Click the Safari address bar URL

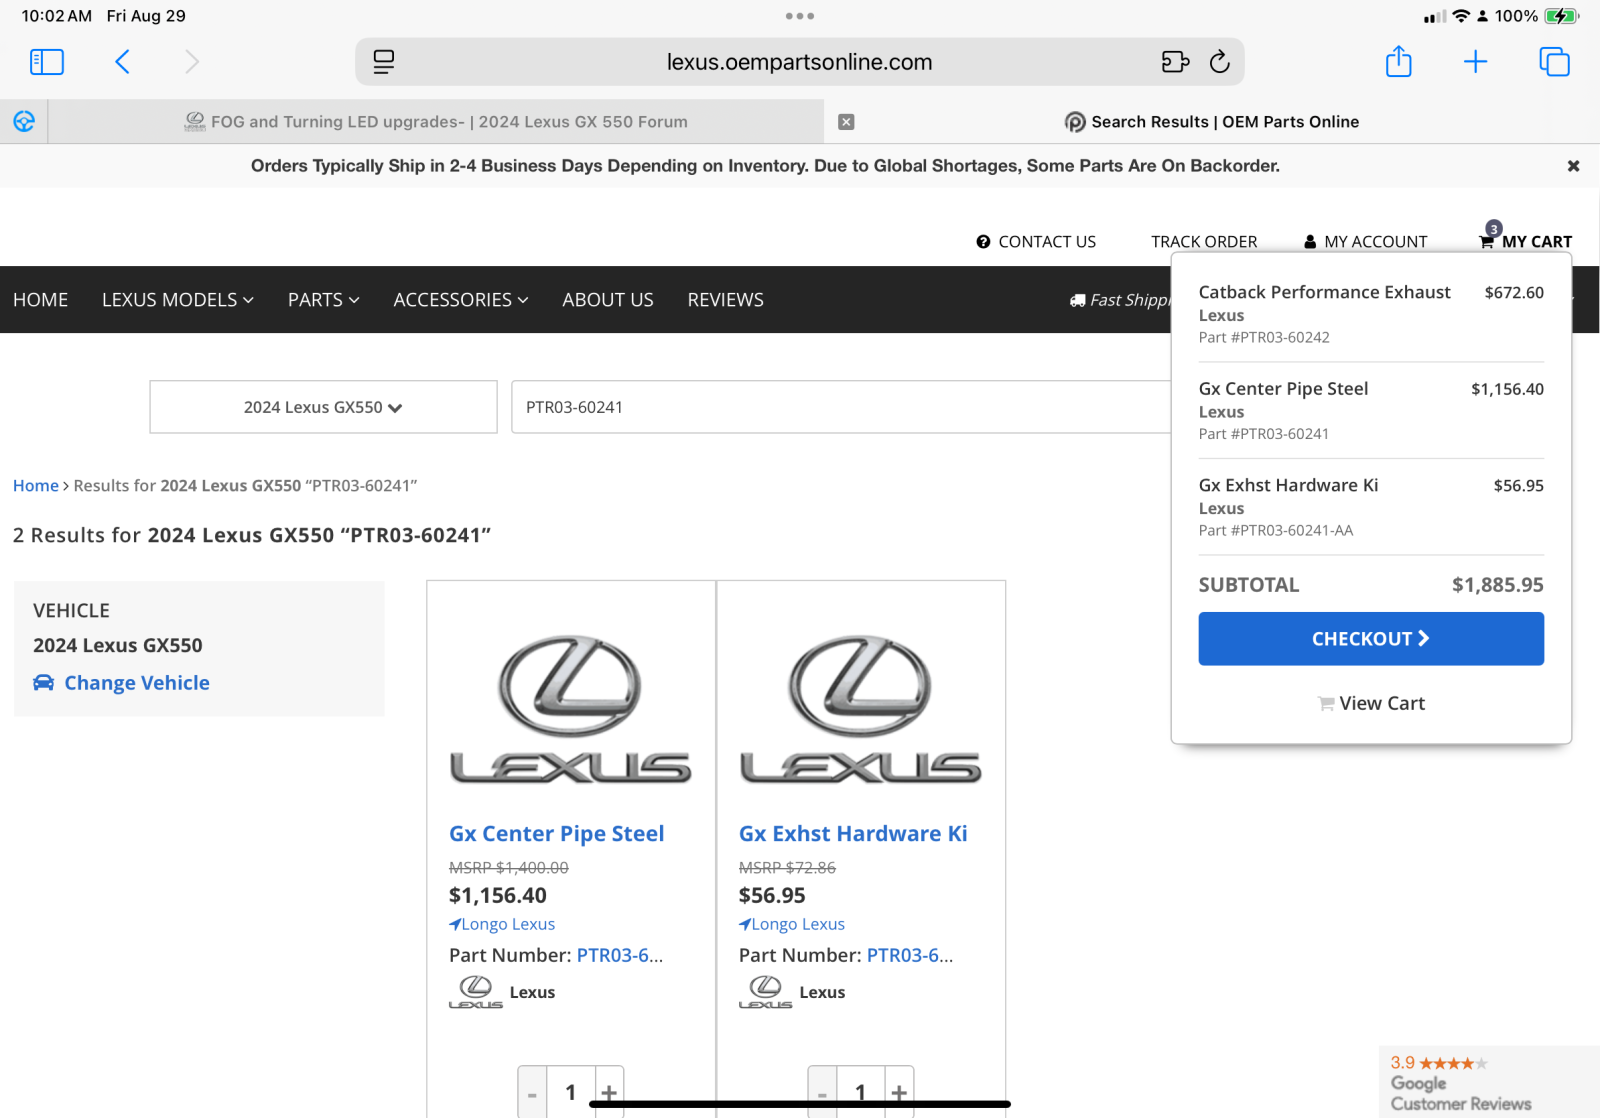coord(799,62)
